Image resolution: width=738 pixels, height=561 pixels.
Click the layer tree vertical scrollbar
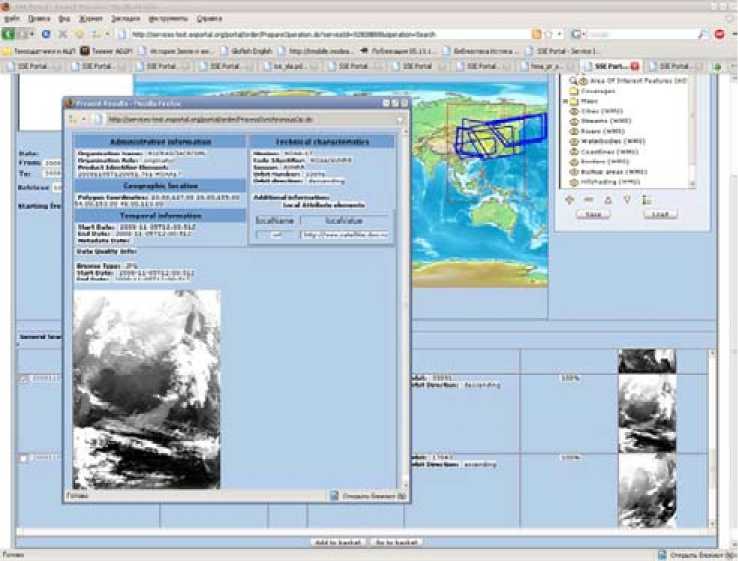692,131
